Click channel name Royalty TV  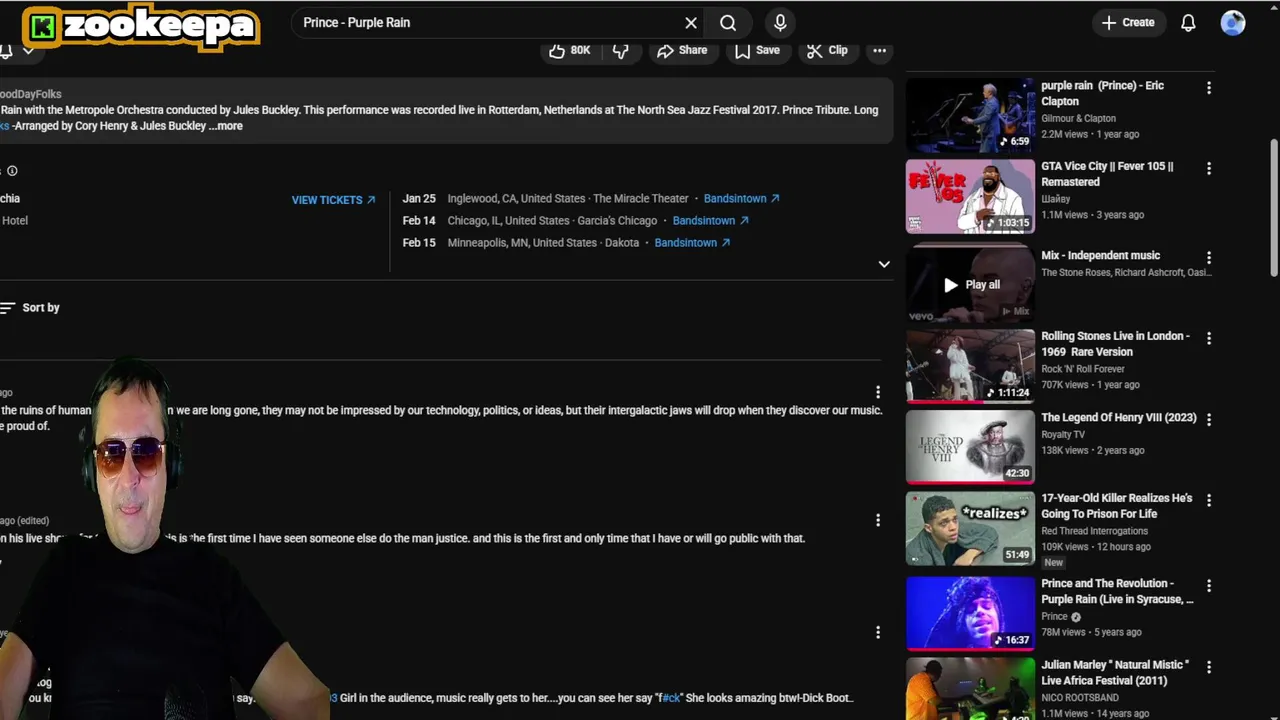point(1062,435)
